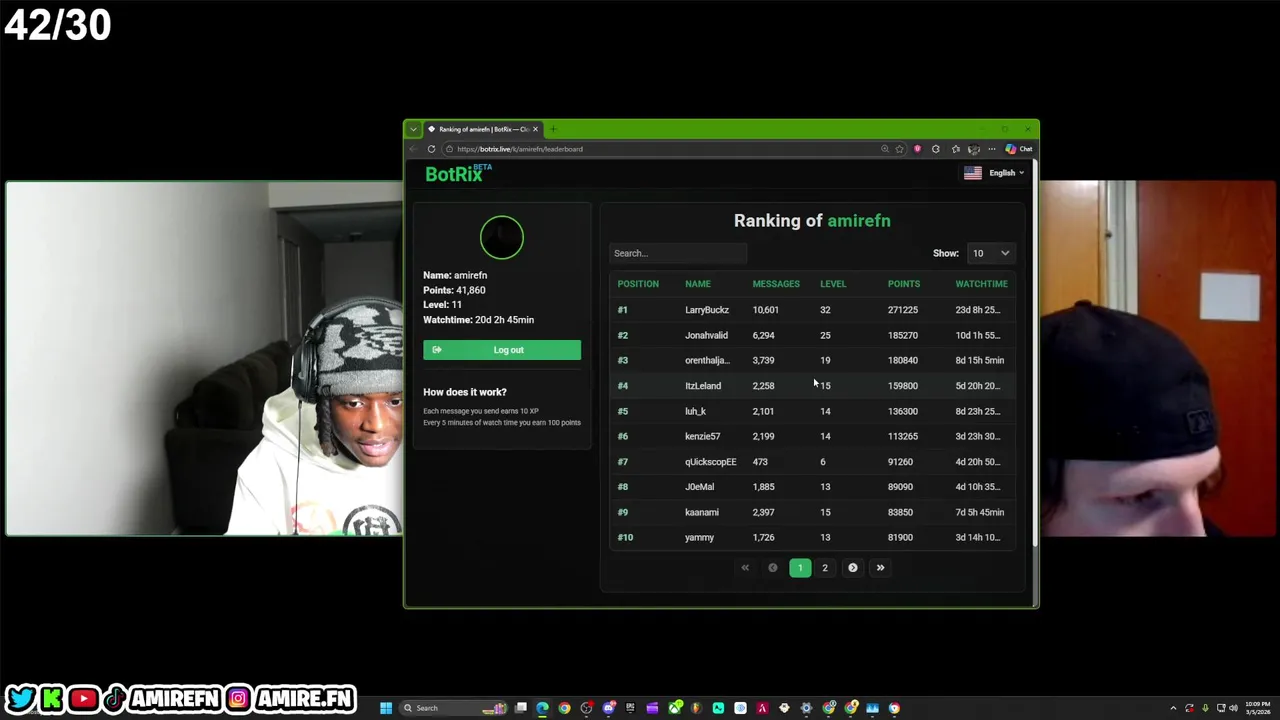Open the Windows Start button
This screenshot has height=720, width=1280.
pos(386,708)
